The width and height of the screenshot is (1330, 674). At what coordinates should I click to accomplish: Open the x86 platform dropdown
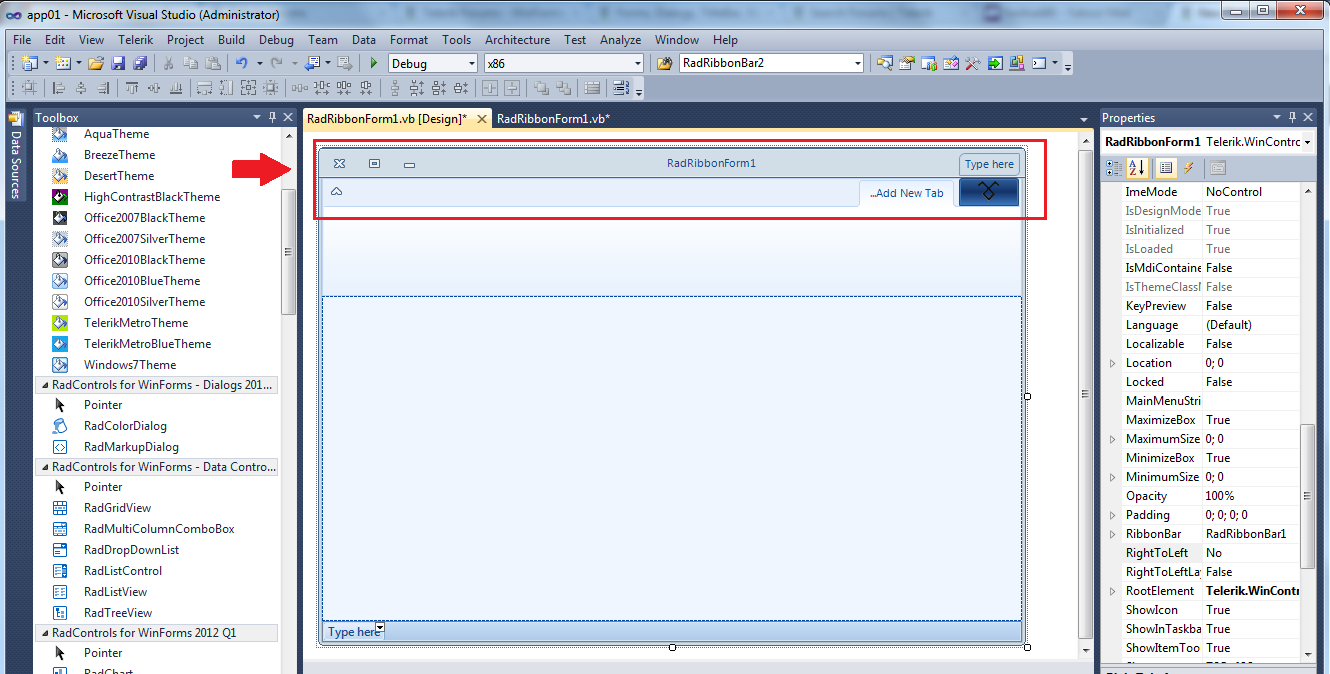(638, 63)
